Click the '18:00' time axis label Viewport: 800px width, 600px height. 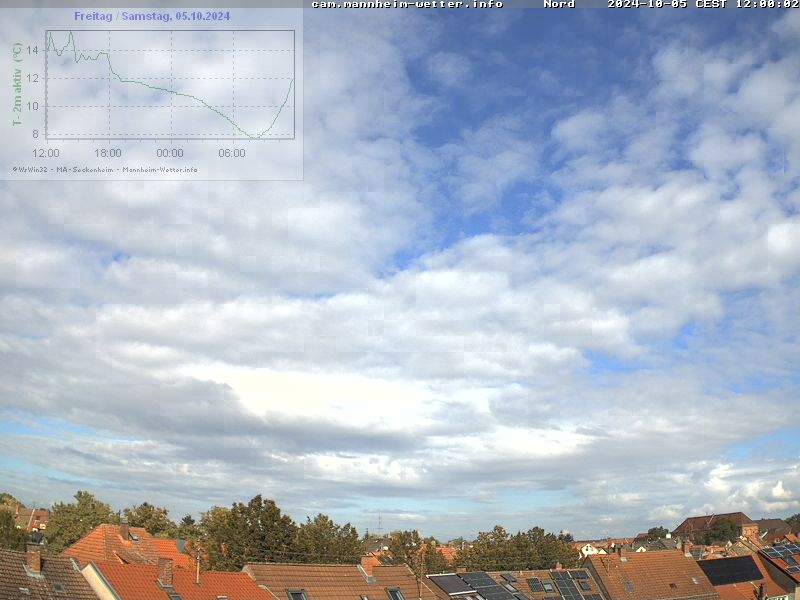tap(108, 153)
